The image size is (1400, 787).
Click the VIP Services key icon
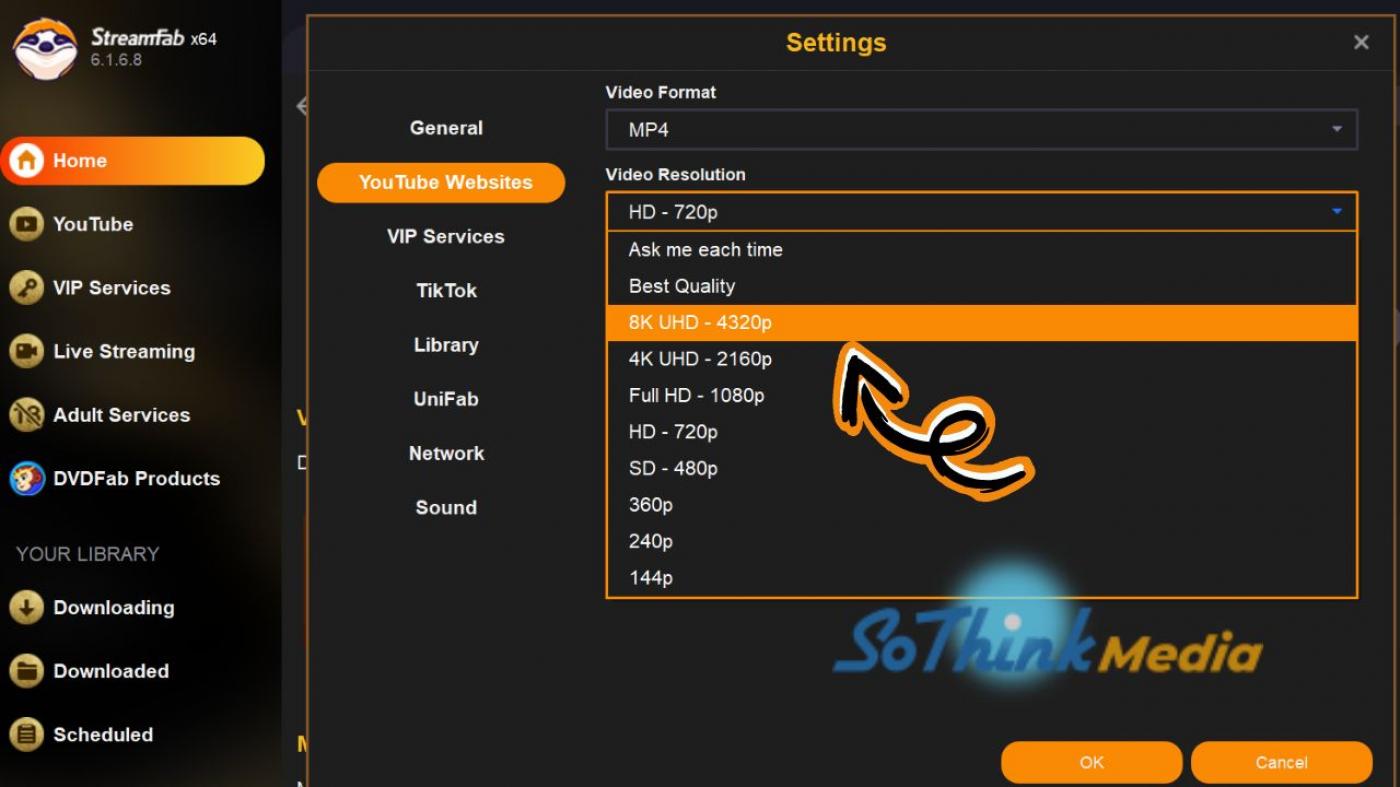(x=28, y=288)
